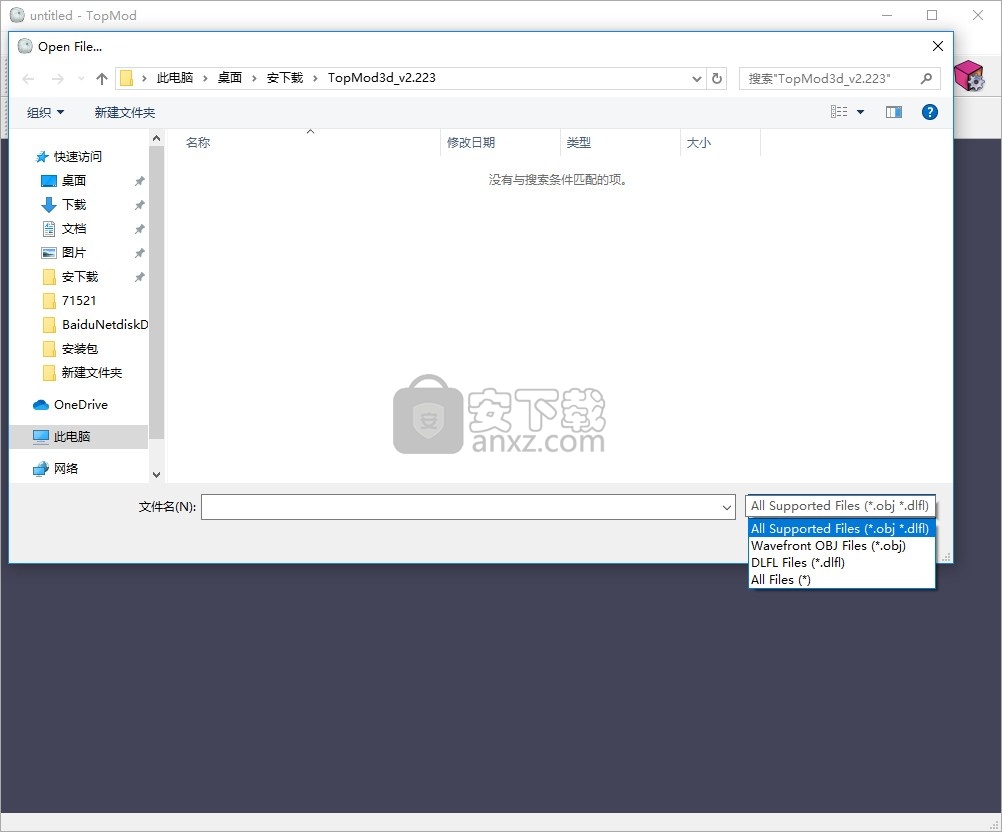Click the folder icon in address bar

tap(127, 78)
